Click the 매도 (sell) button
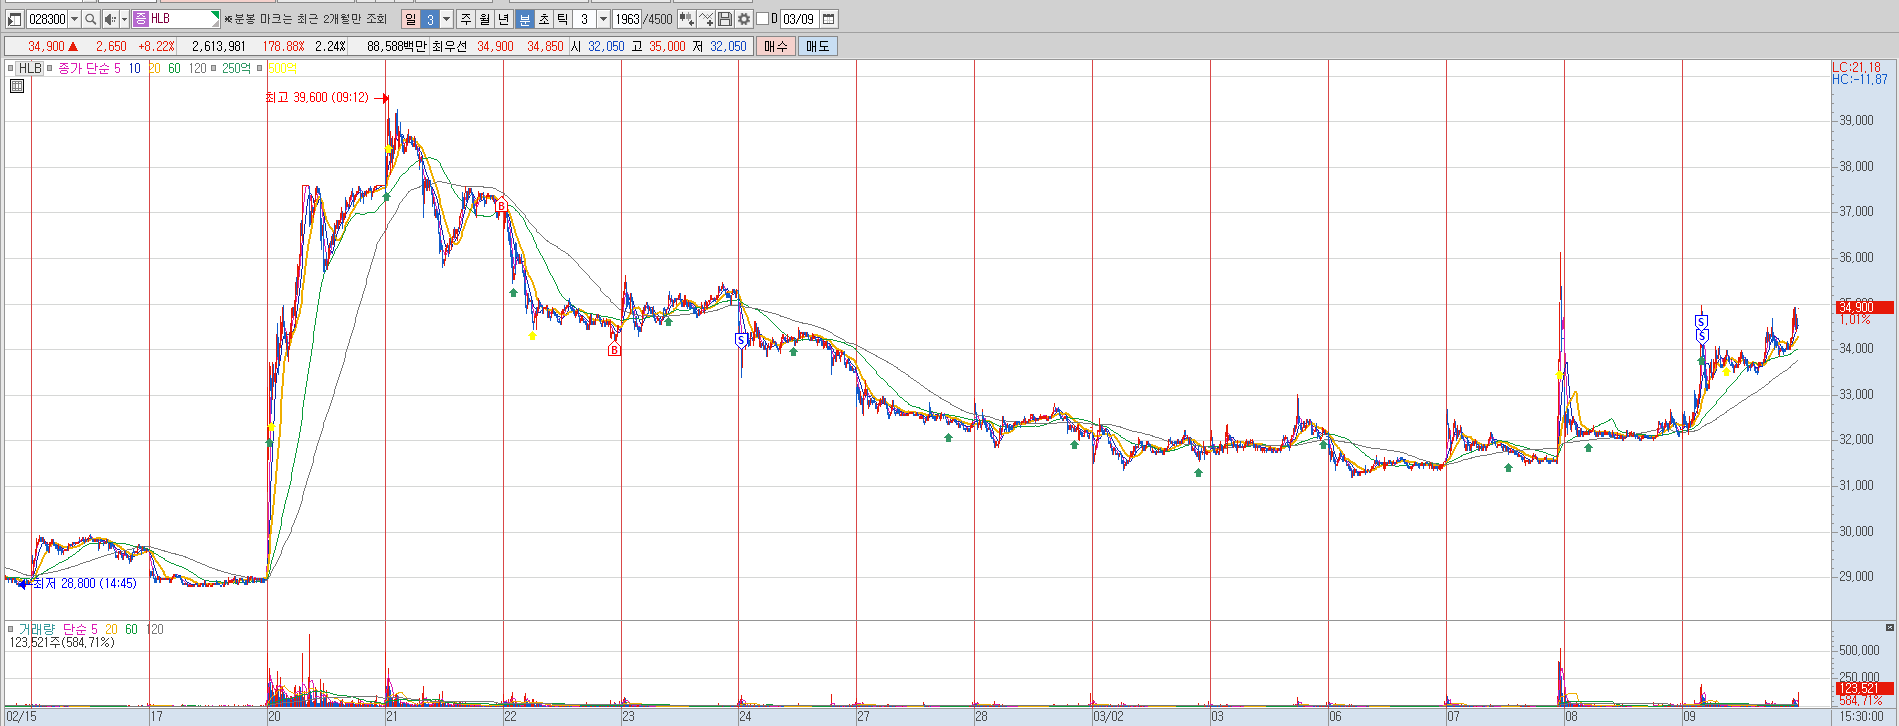The width and height of the screenshot is (1899, 726). click(x=818, y=46)
